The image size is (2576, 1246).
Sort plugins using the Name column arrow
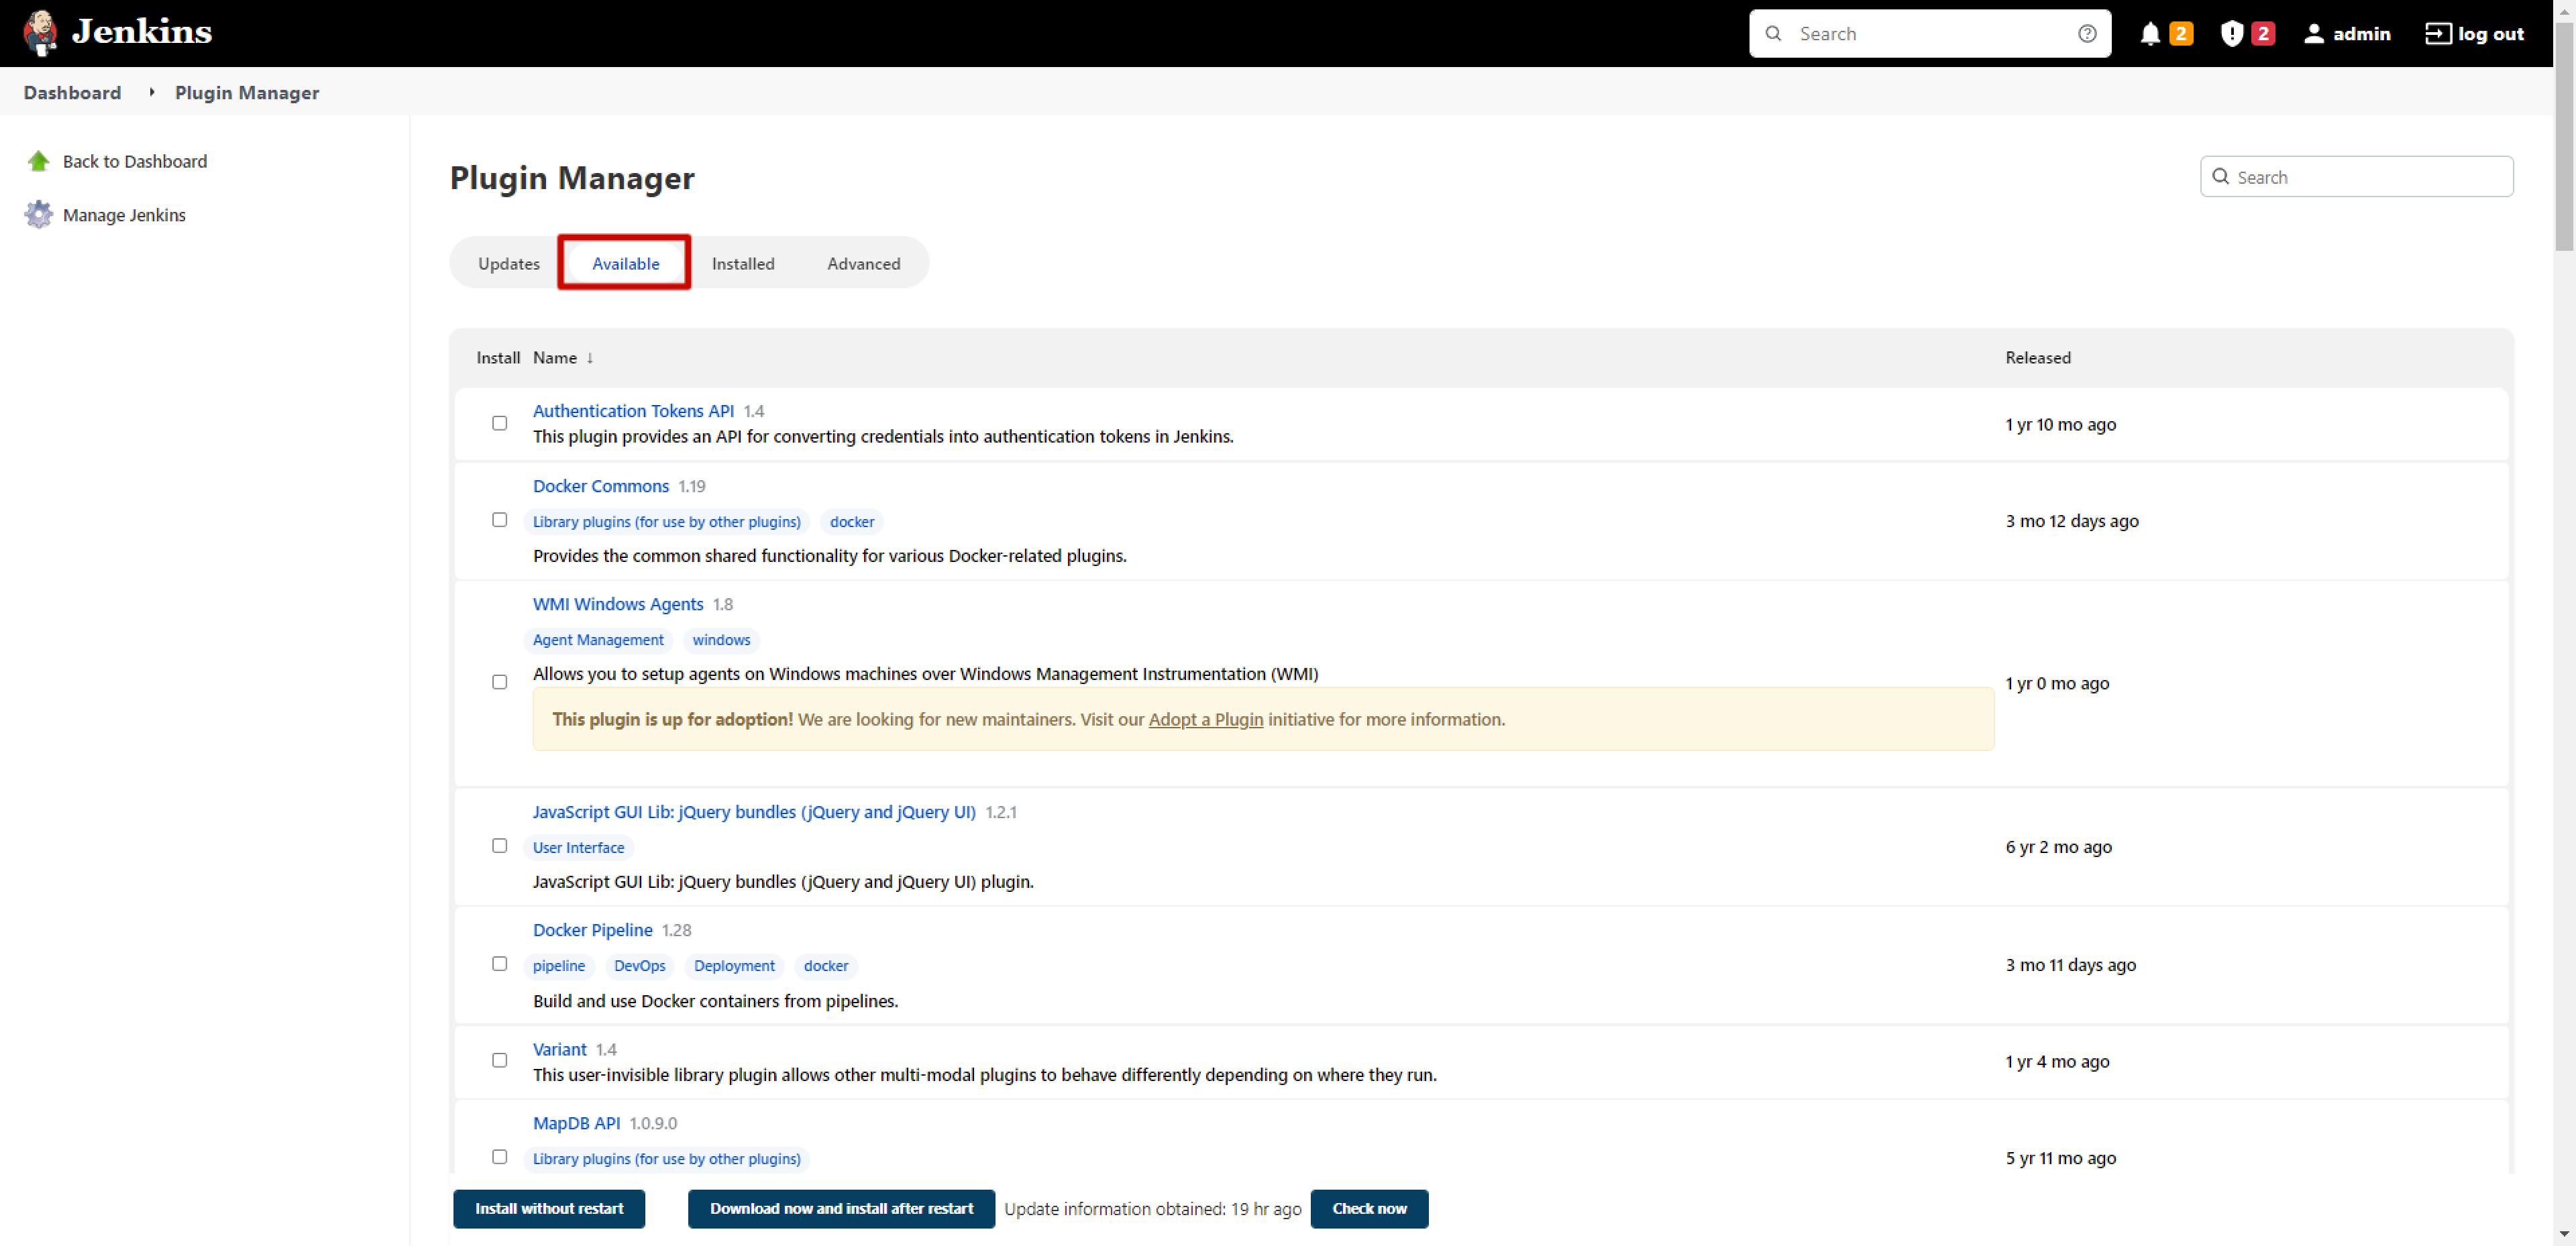[x=589, y=358]
